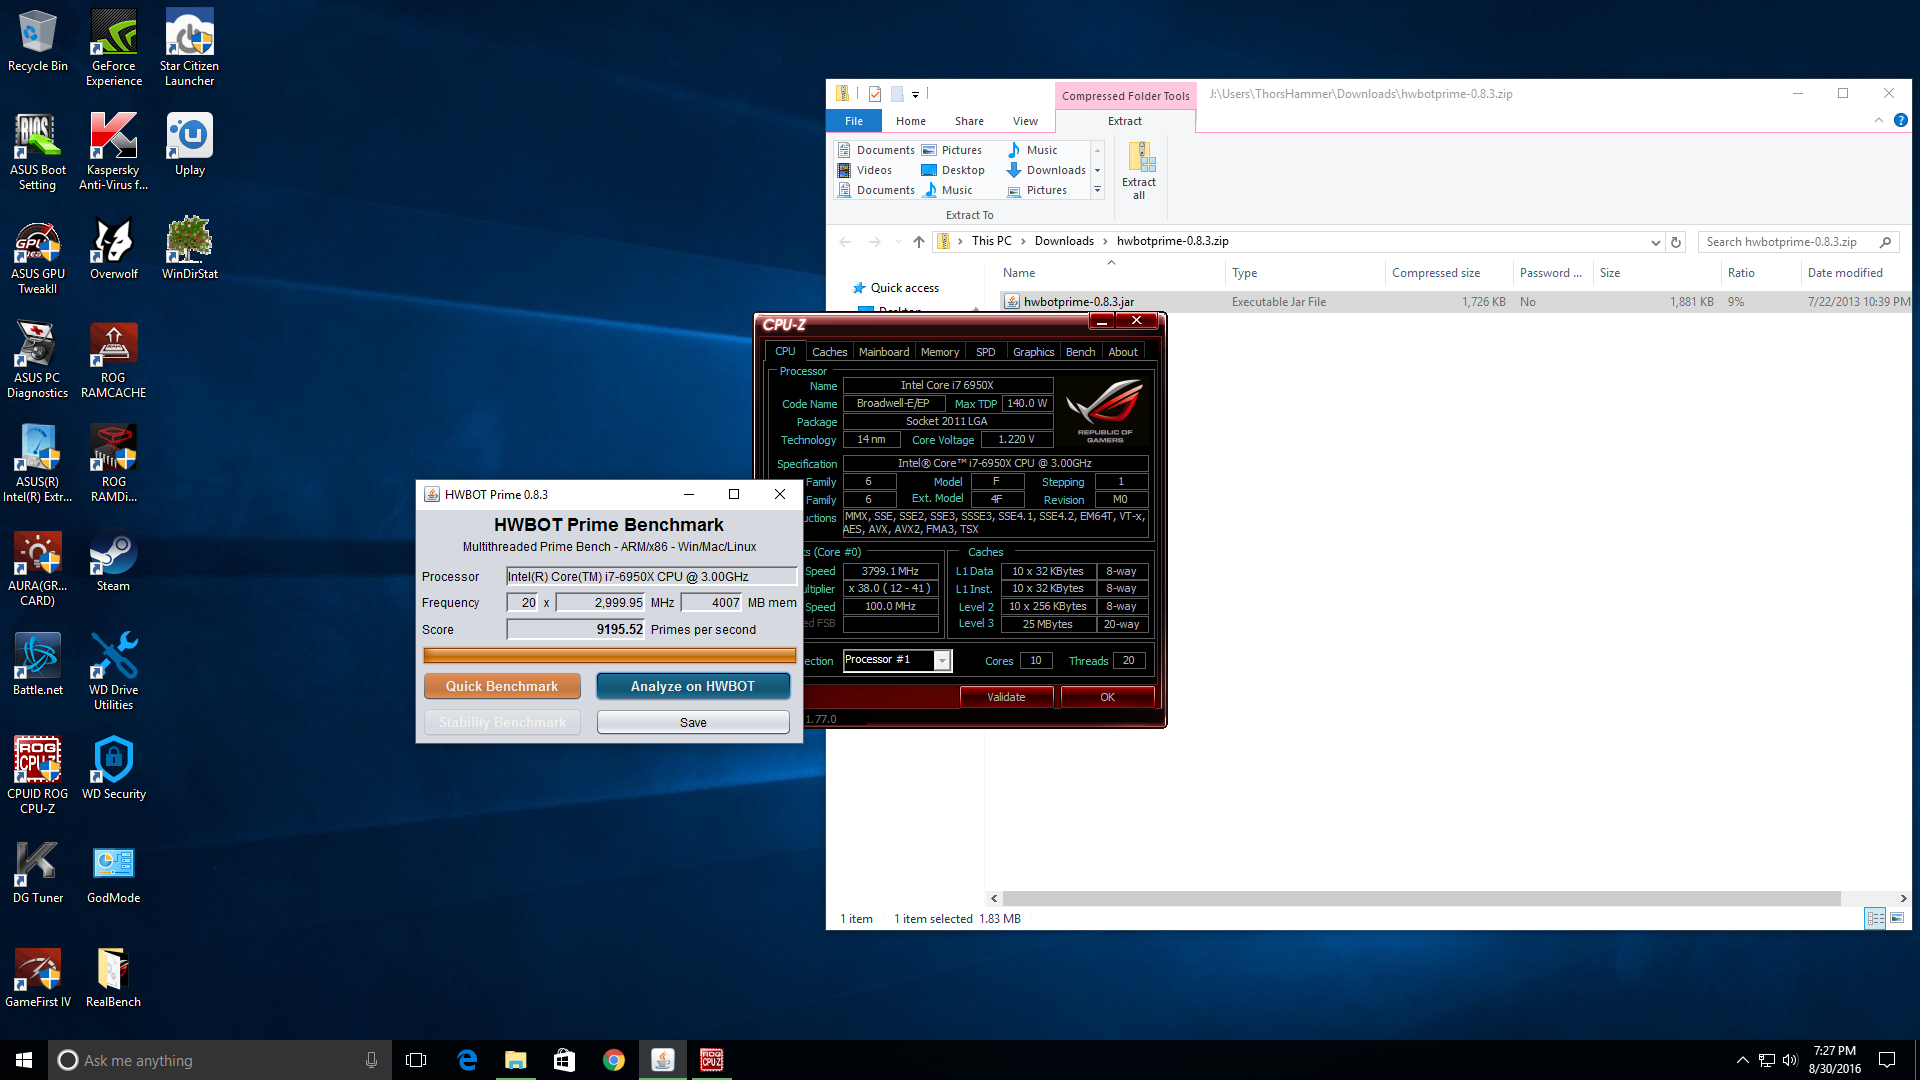1920x1080 pixels.
Task: Open WD Drive Utilities icon
Action: click(x=114, y=672)
